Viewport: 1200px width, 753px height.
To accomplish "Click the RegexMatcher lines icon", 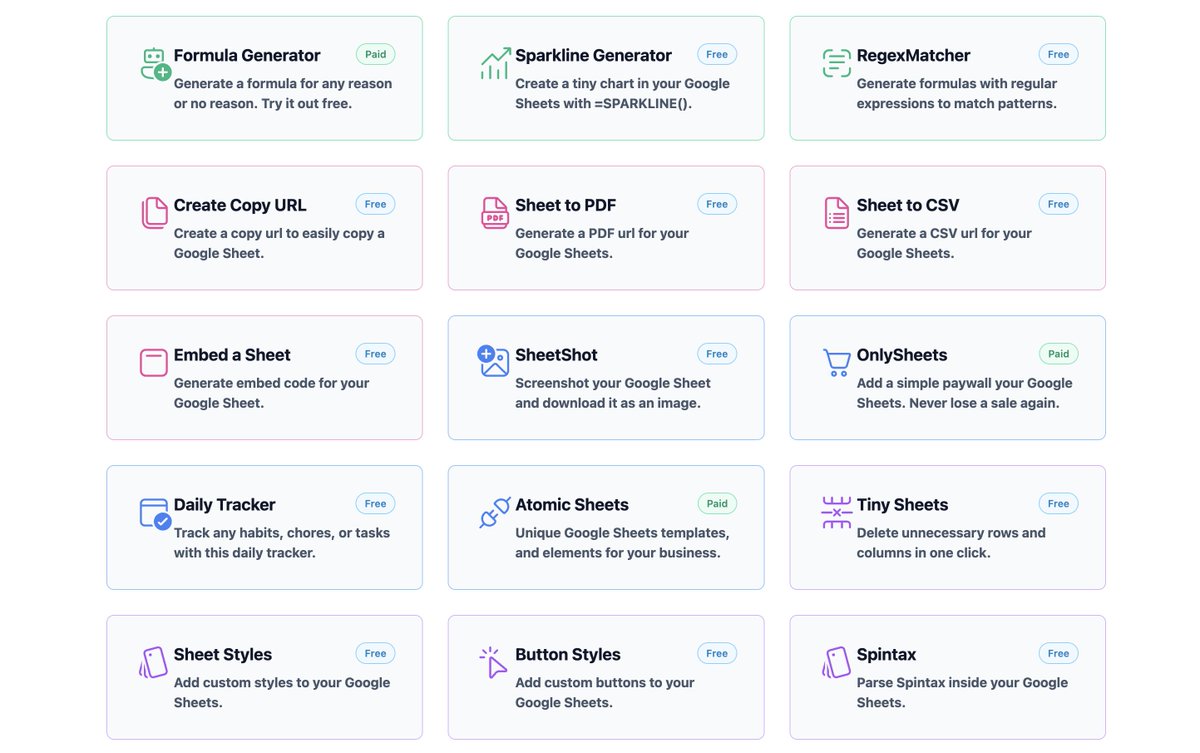I will 836,62.
